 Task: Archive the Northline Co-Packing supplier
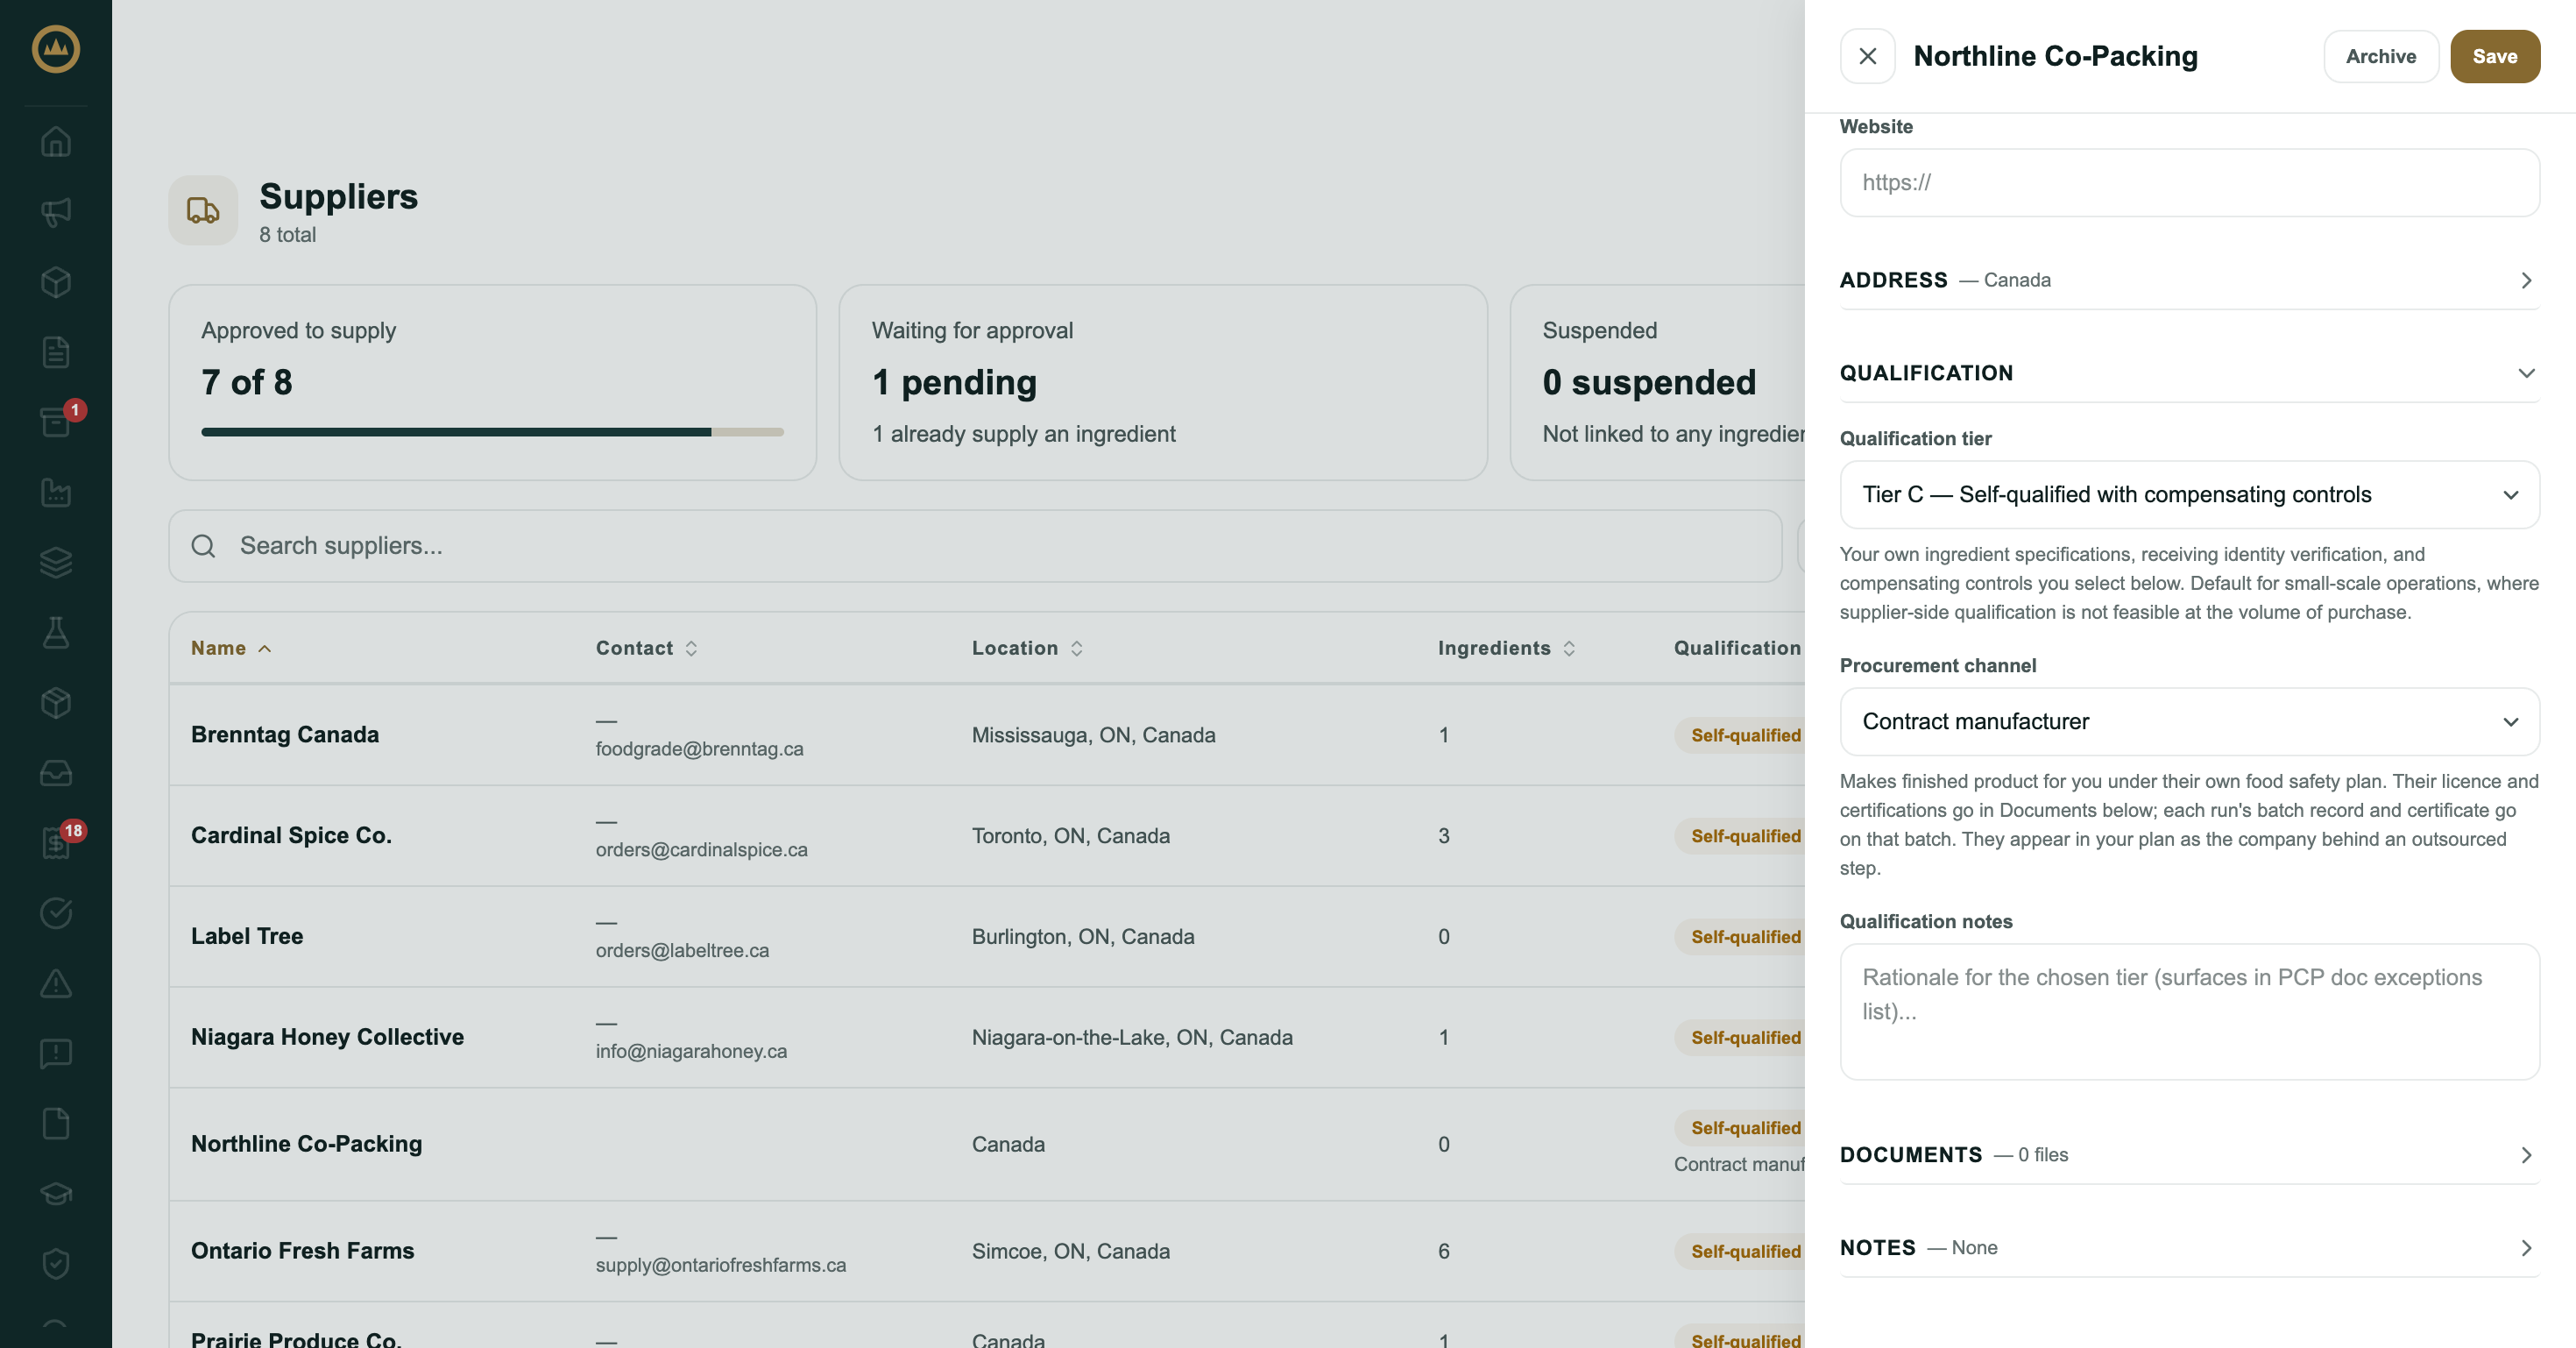point(2380,56)
